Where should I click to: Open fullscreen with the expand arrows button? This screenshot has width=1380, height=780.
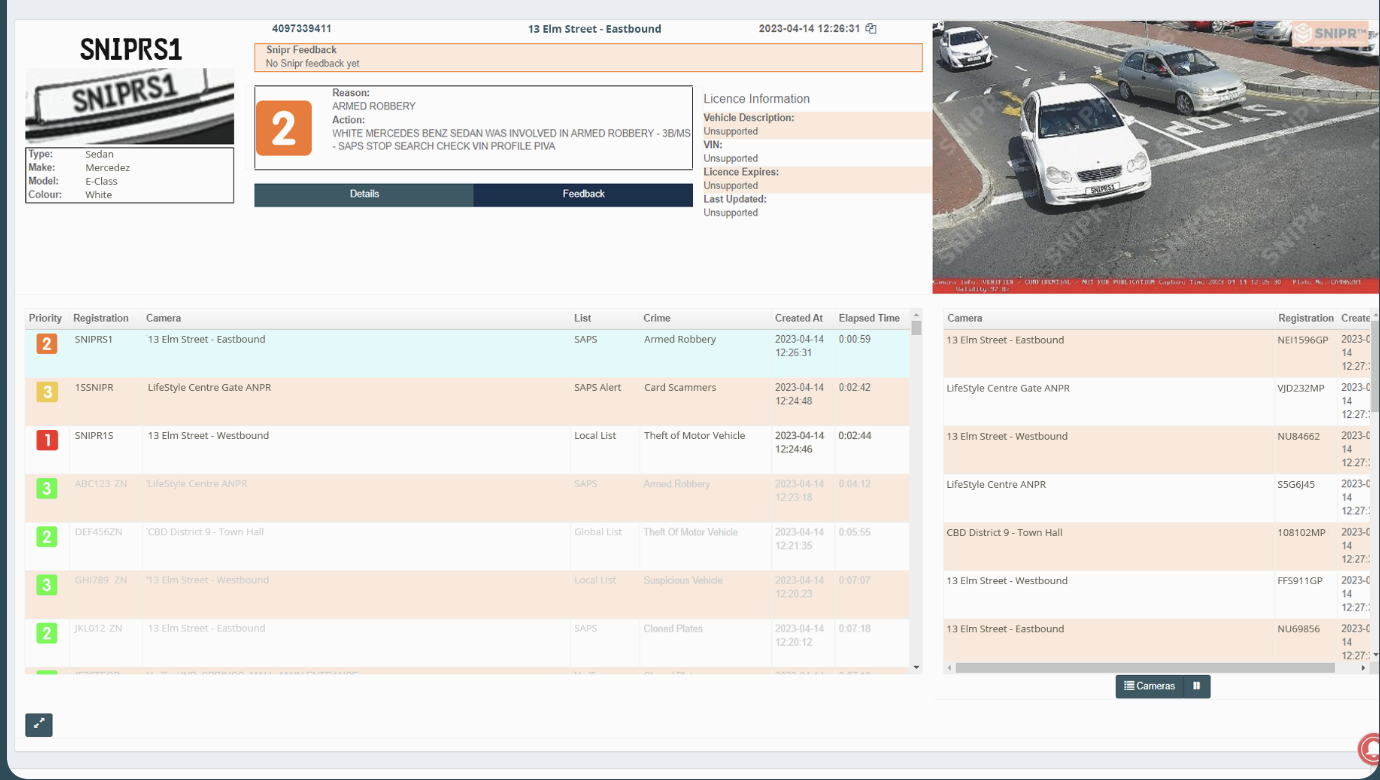tap(39, 725)
